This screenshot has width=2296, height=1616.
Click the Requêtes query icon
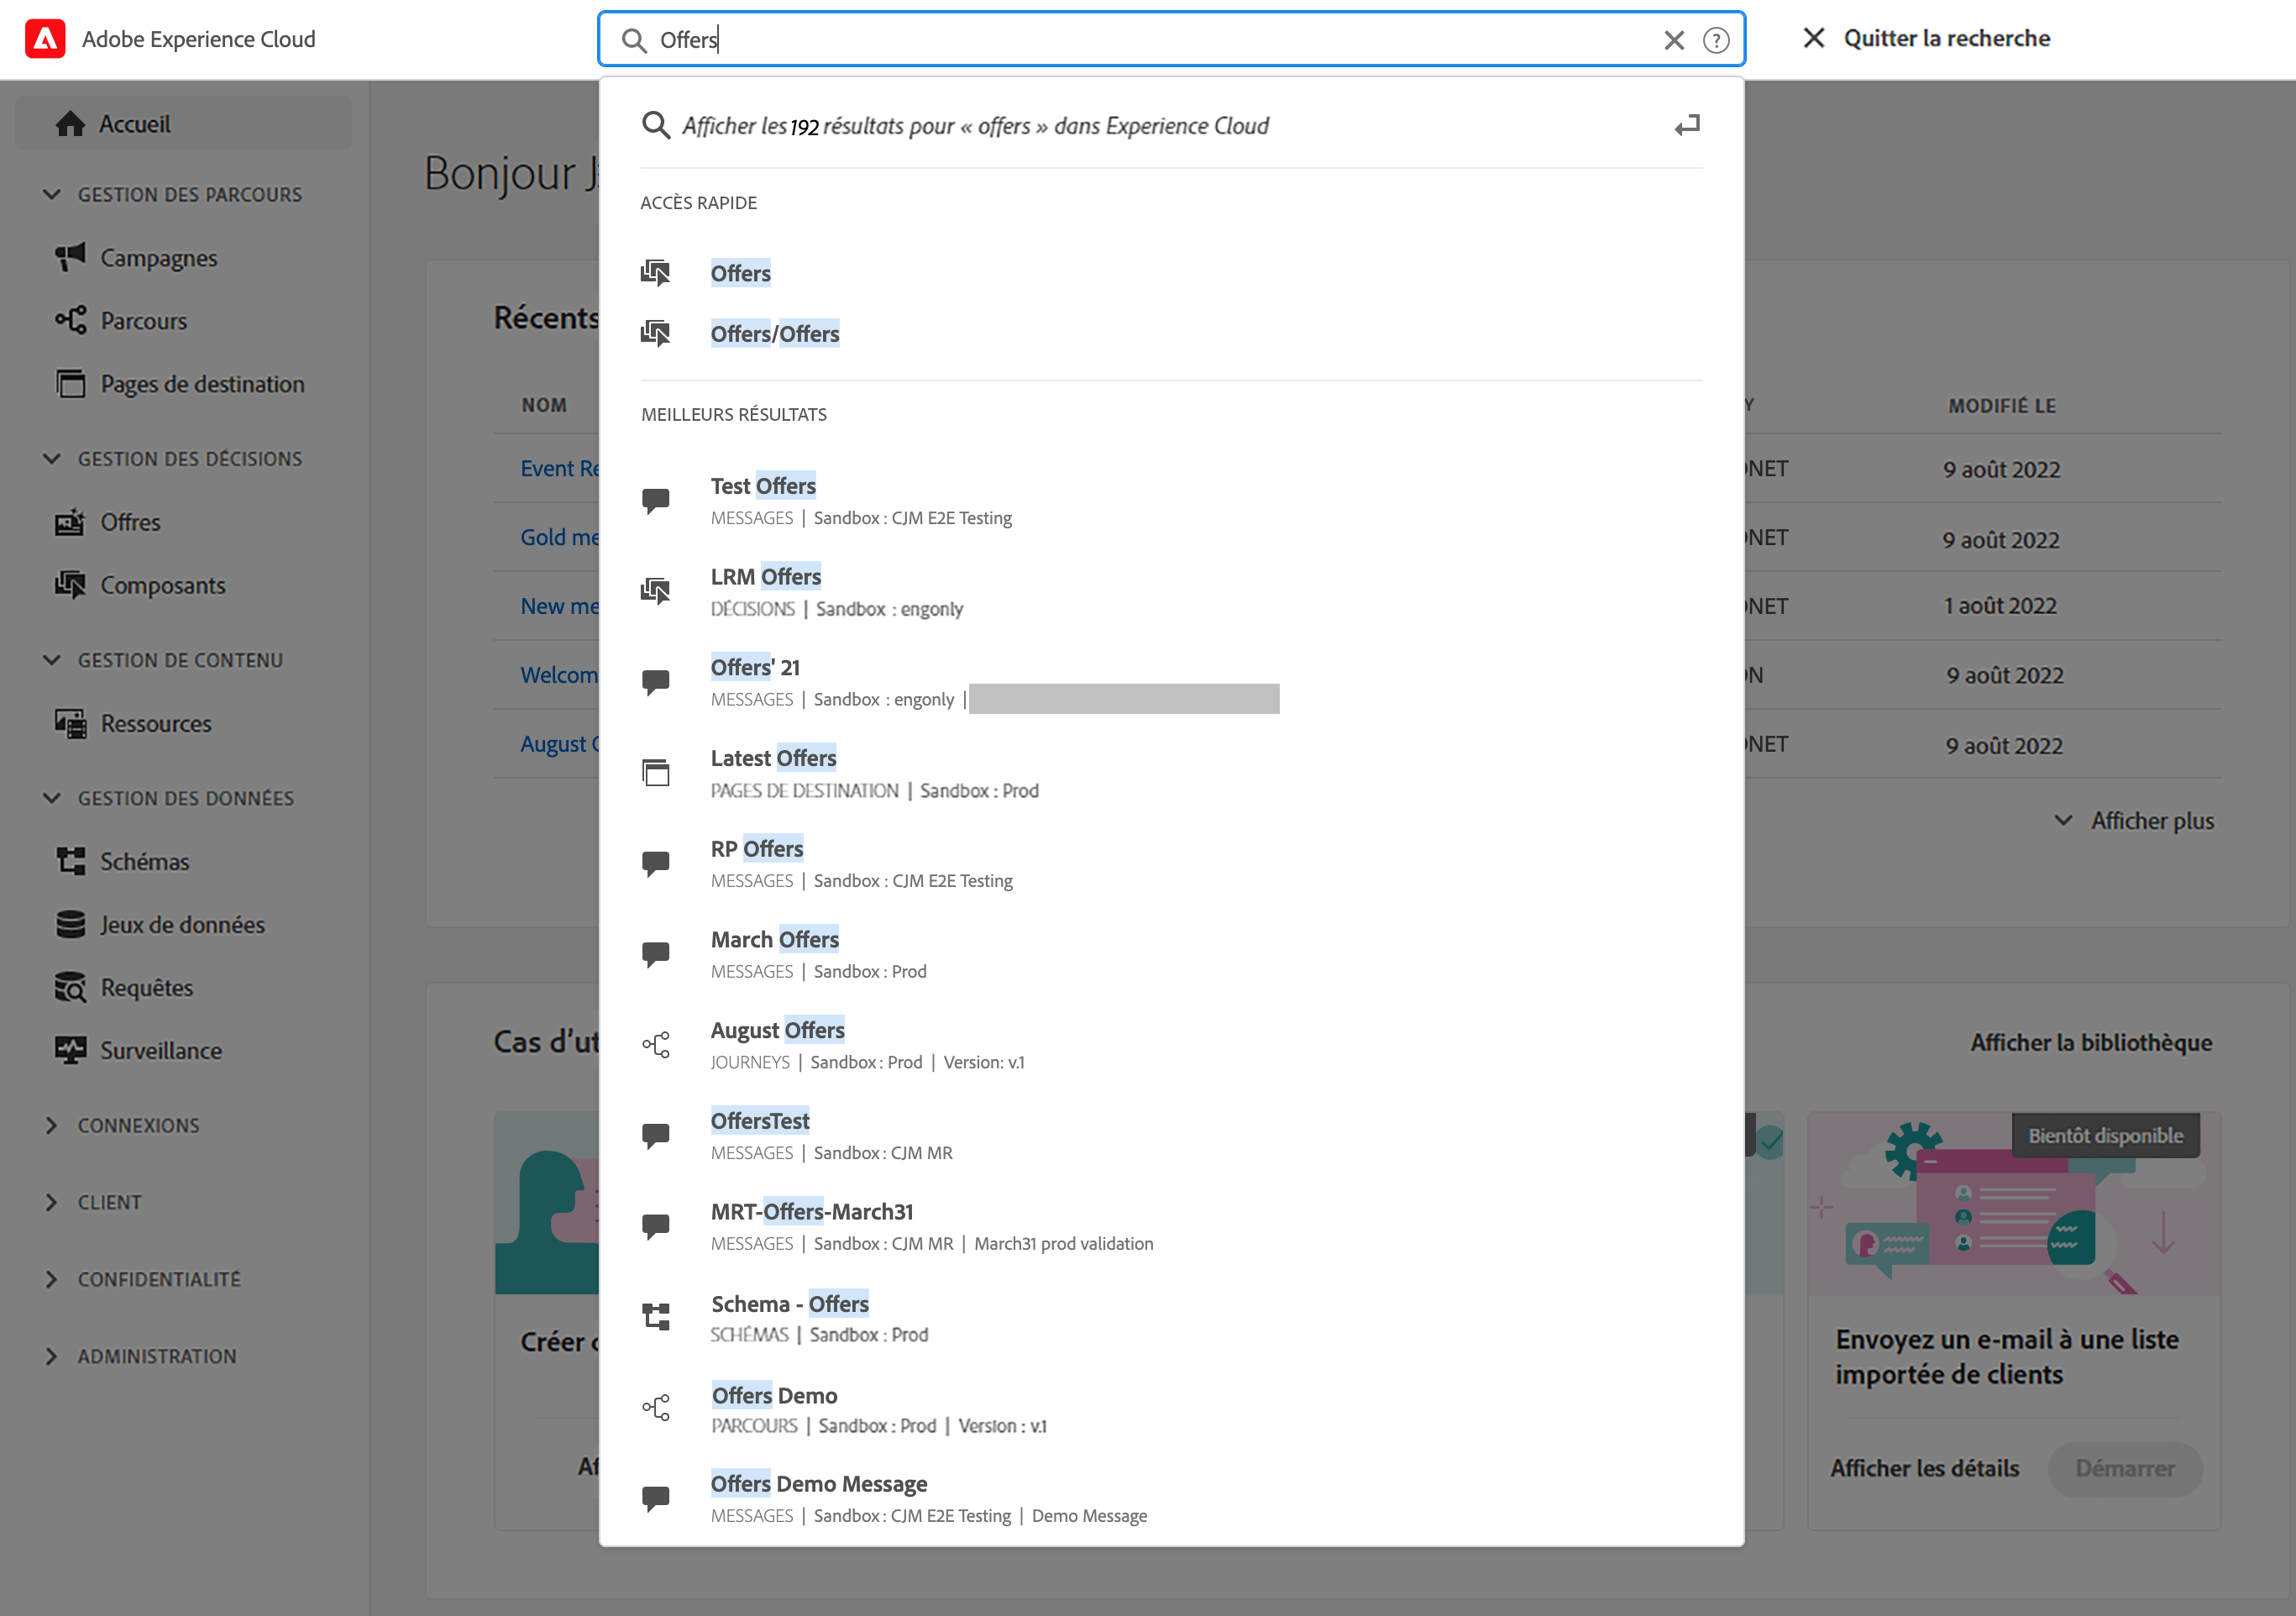tap(70, 987)
